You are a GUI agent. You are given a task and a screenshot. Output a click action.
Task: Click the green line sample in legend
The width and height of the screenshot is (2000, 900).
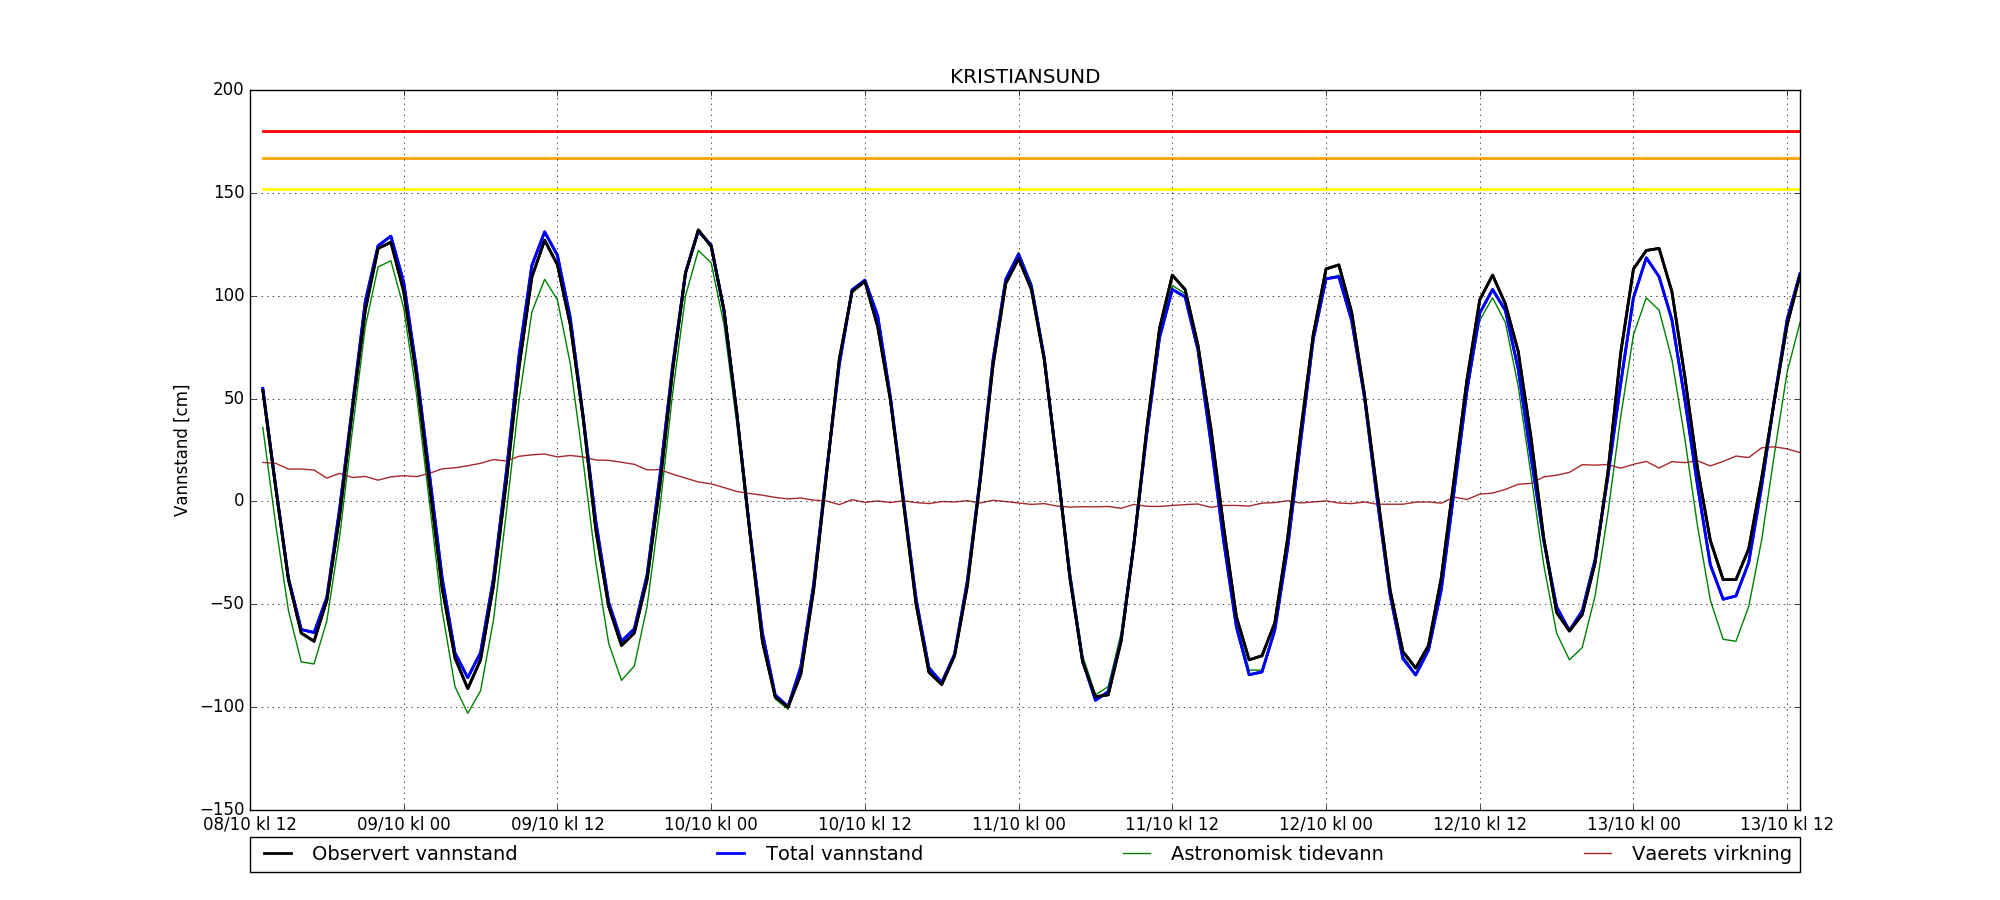point(1137,854)
